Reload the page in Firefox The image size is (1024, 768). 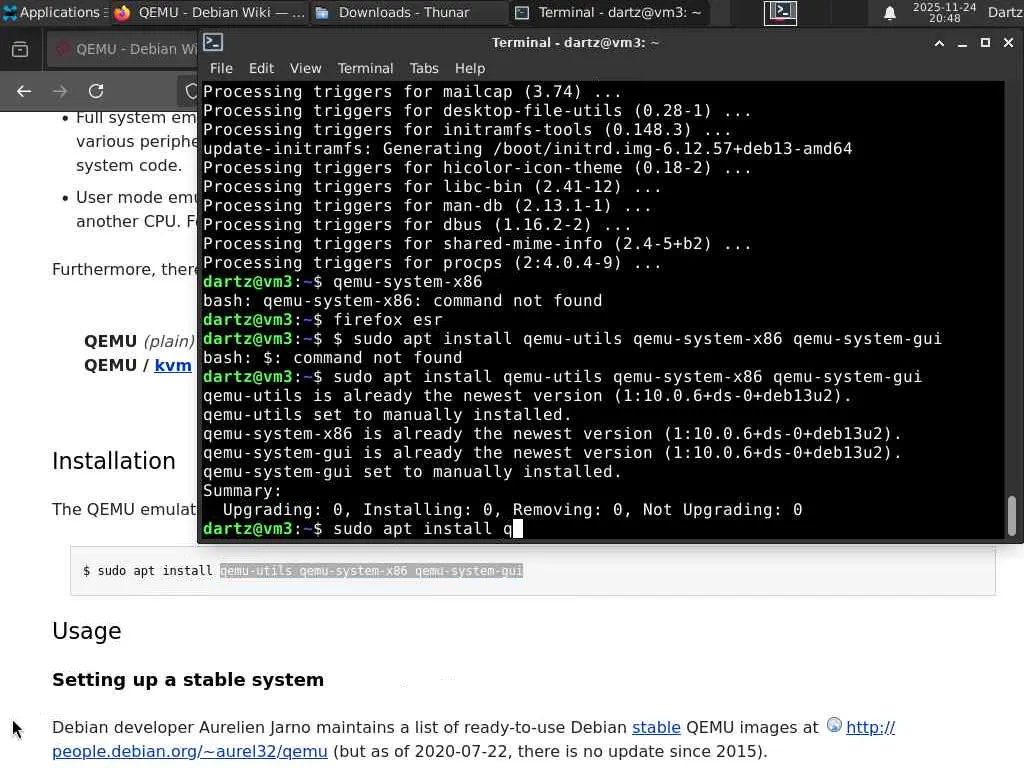pos(96,91)
